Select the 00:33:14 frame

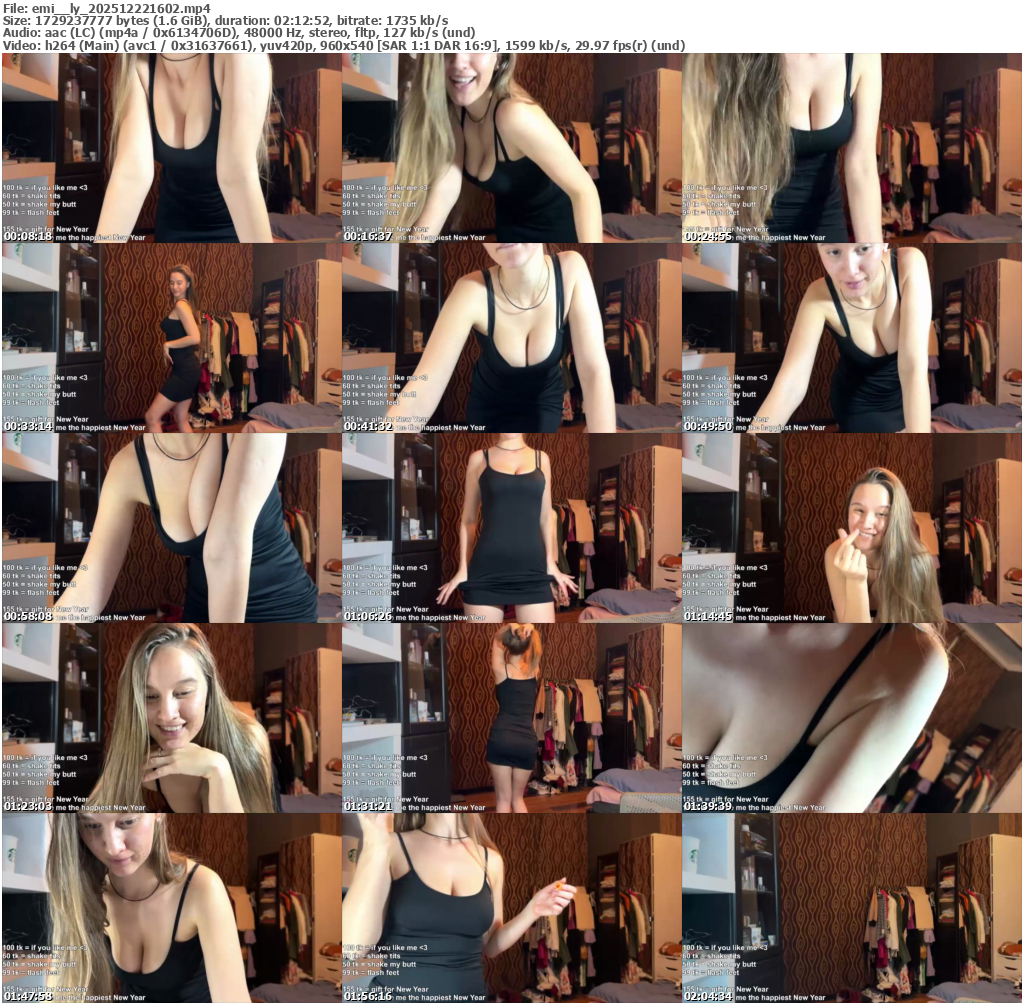point(171,338)
